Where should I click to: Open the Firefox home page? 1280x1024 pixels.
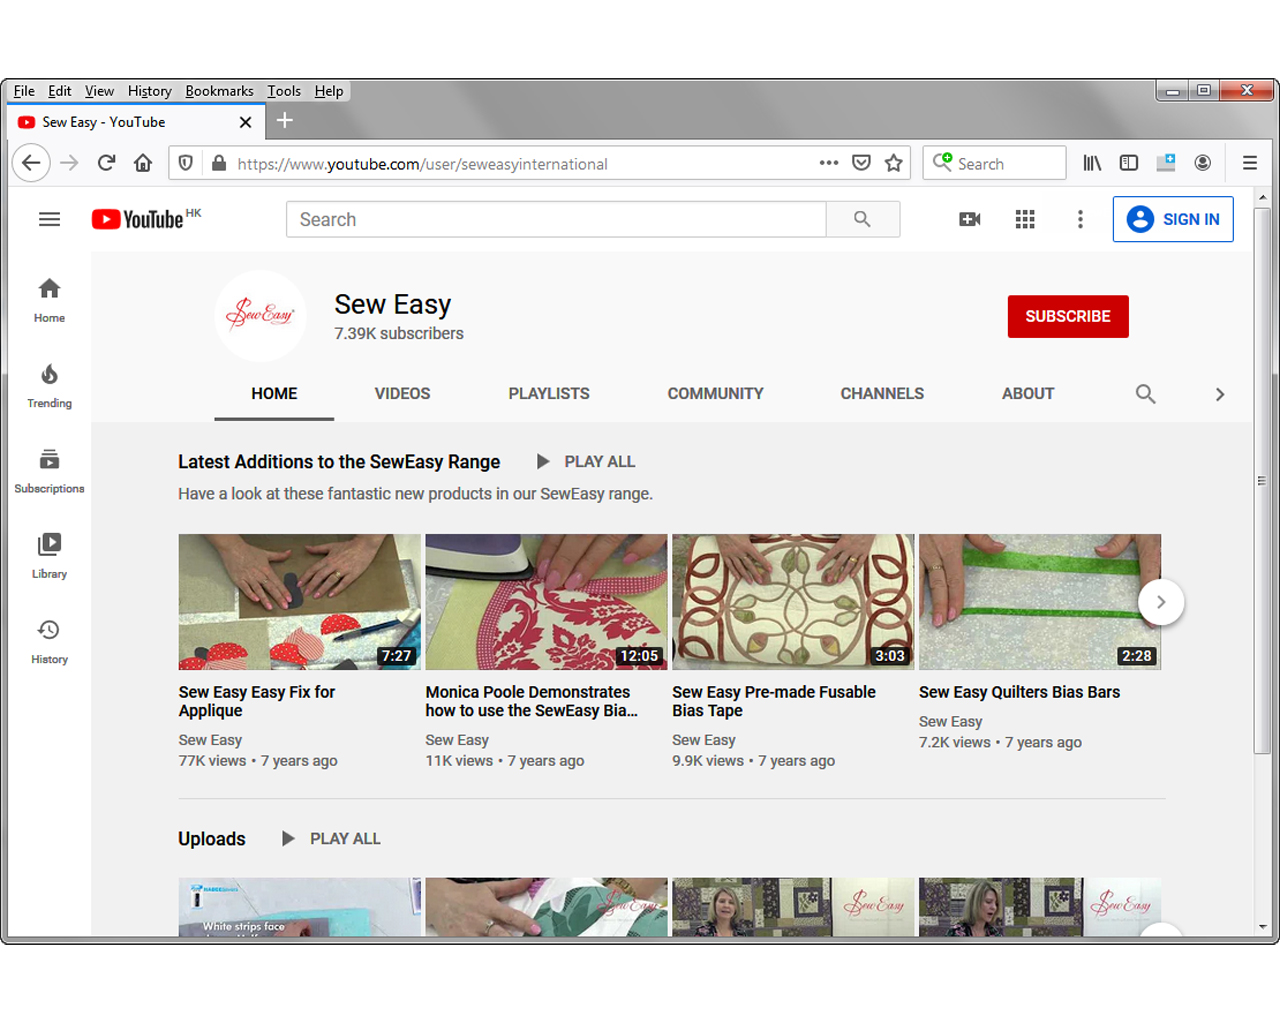click(x=143, y=163)
